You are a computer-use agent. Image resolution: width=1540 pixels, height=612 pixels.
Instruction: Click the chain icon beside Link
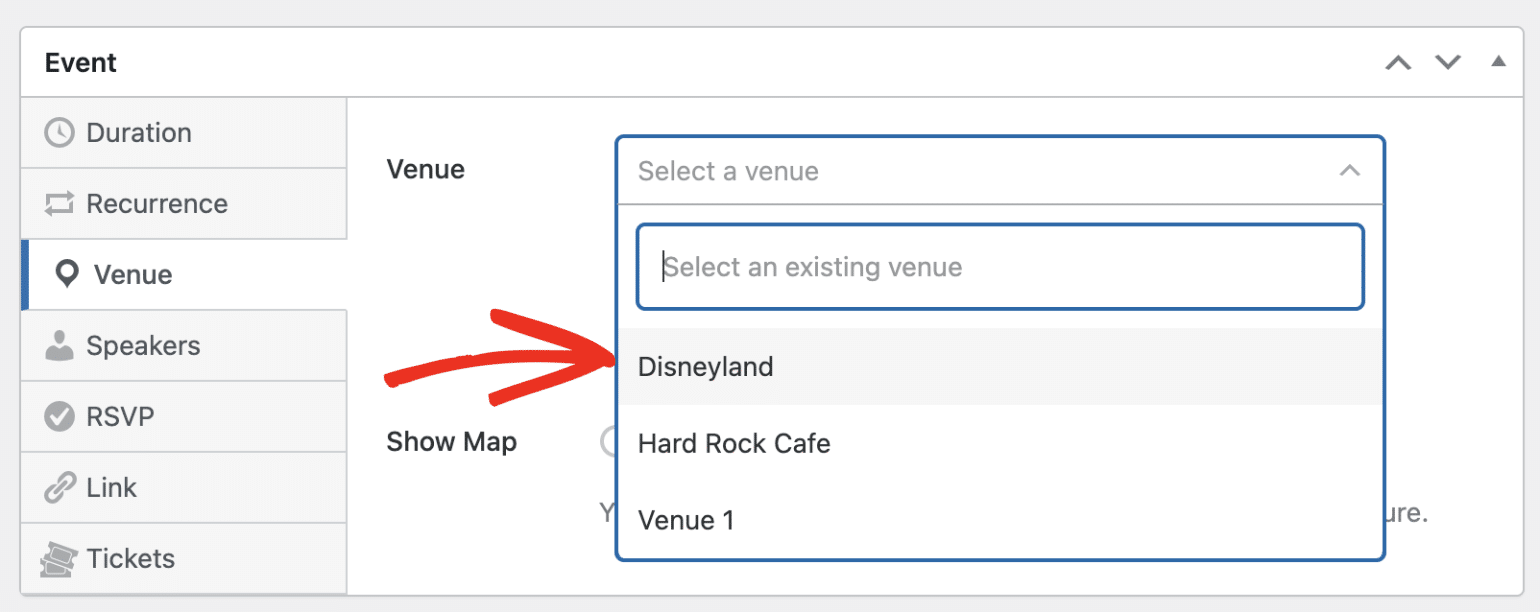point(60,488)
